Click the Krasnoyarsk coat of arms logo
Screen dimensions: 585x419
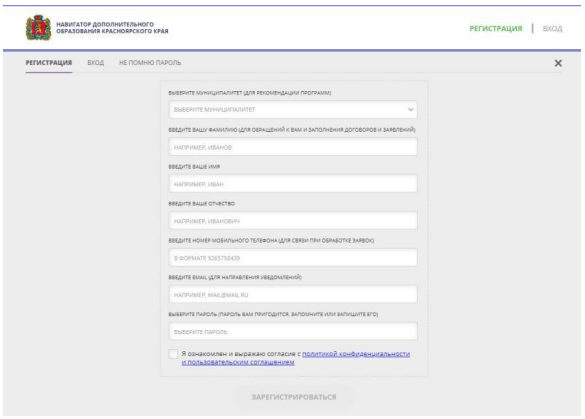[38, 28]
